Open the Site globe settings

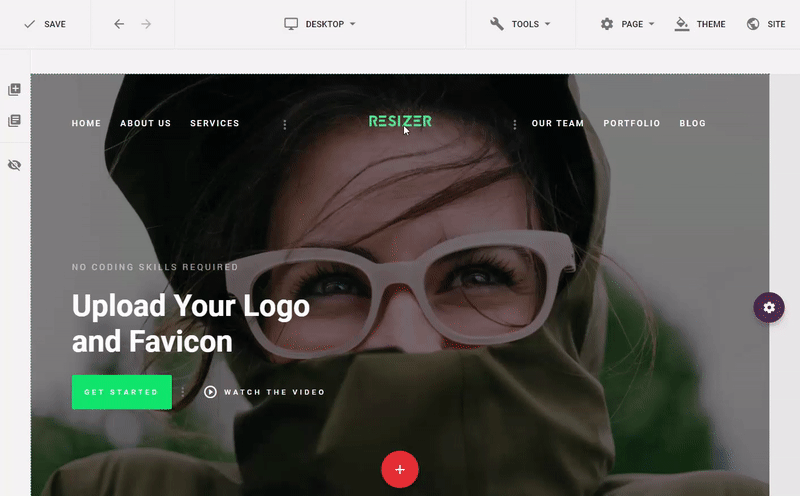[x=766, y=24]
